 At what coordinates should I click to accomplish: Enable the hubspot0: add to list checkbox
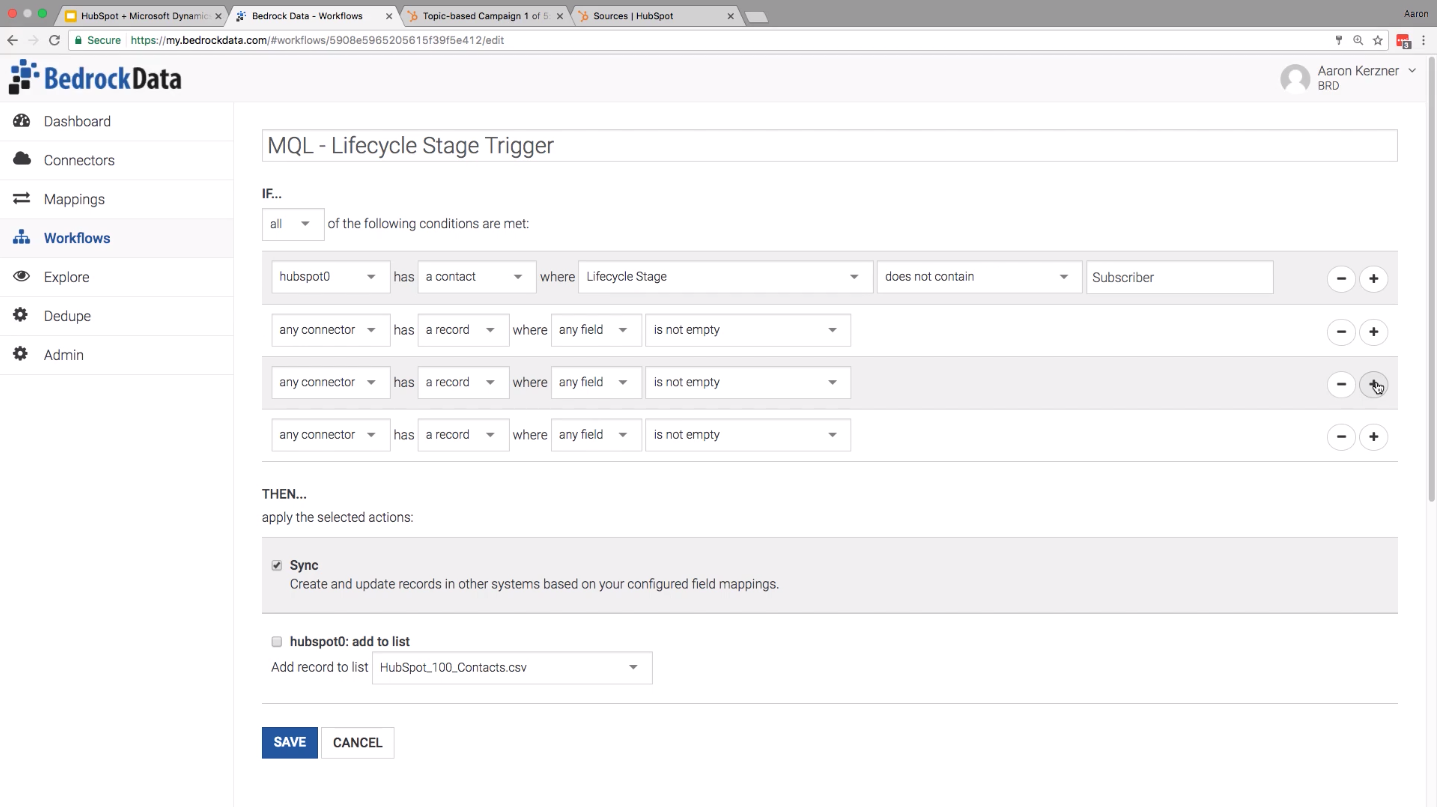point(277,642)
